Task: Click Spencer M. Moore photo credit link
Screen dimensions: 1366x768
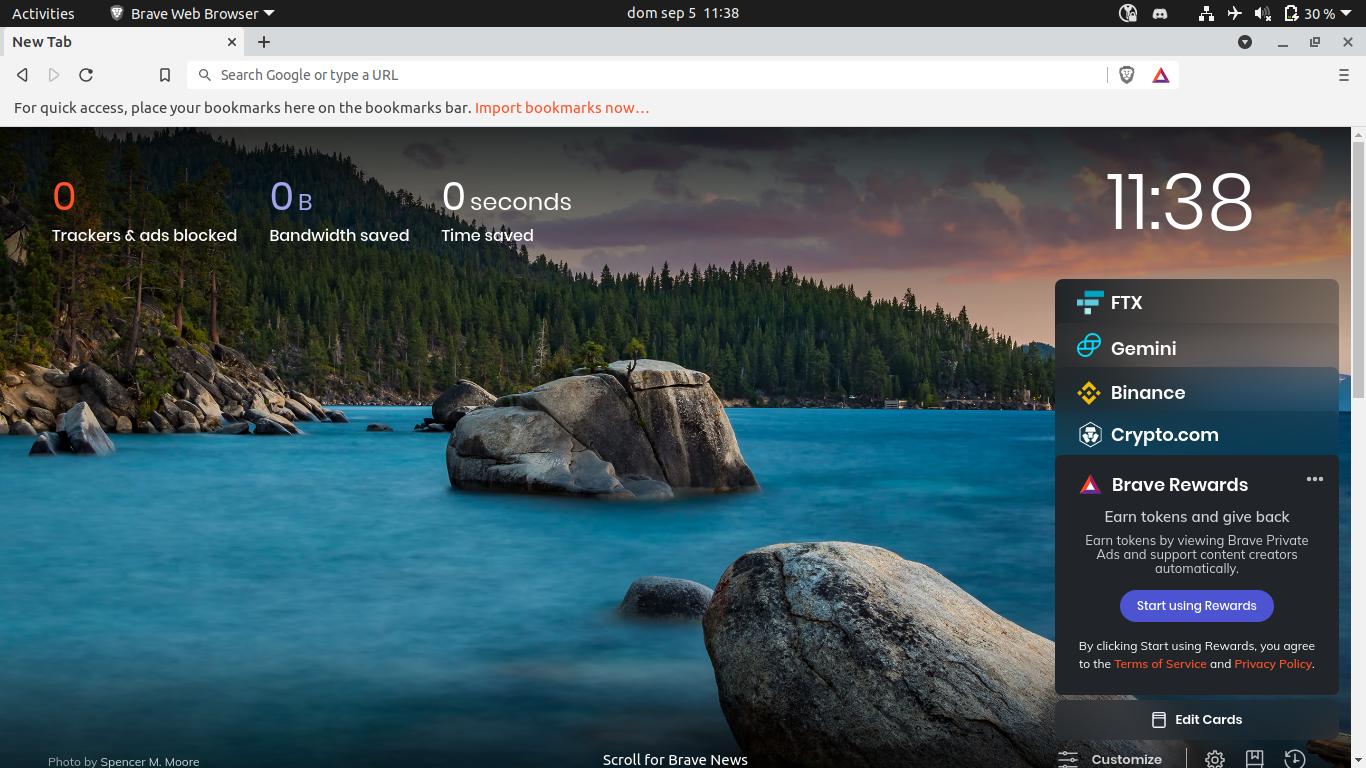Action: coord(150,761)
